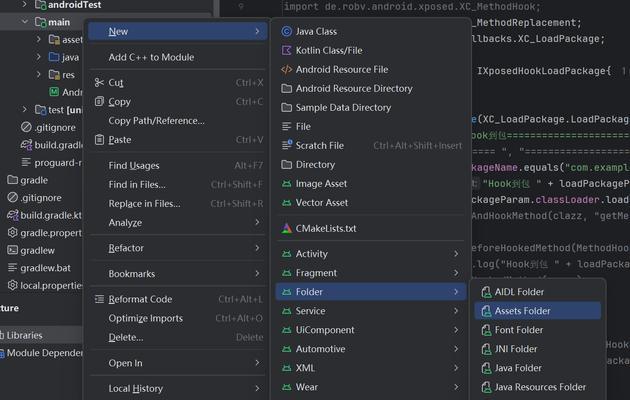
Task: Click the AIDL Folder icon
Action: 486,292
